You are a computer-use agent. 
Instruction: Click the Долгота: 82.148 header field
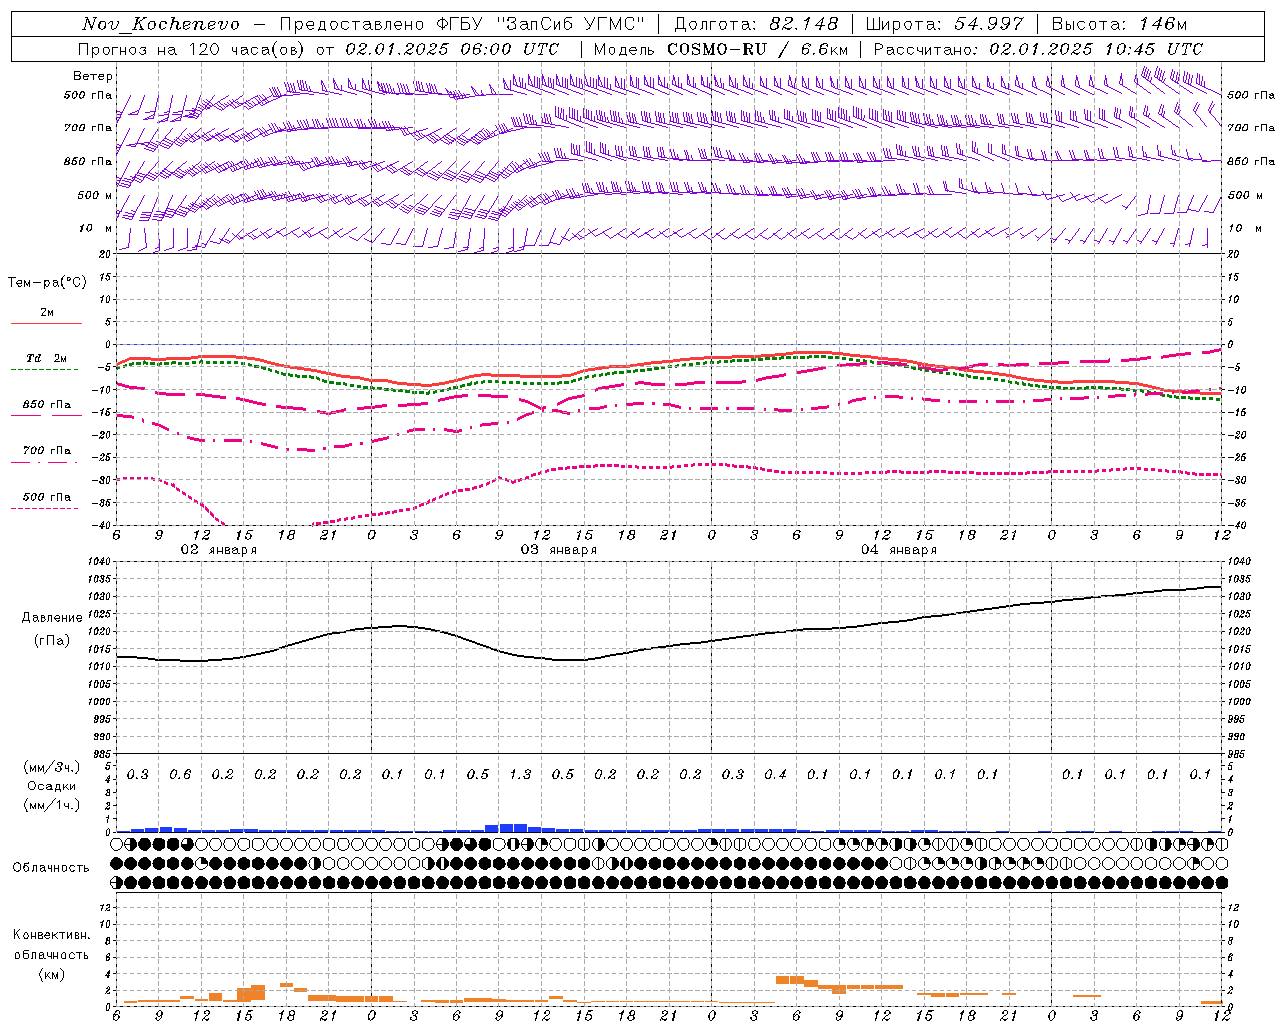pyautogui.click(x=757, y=24)
